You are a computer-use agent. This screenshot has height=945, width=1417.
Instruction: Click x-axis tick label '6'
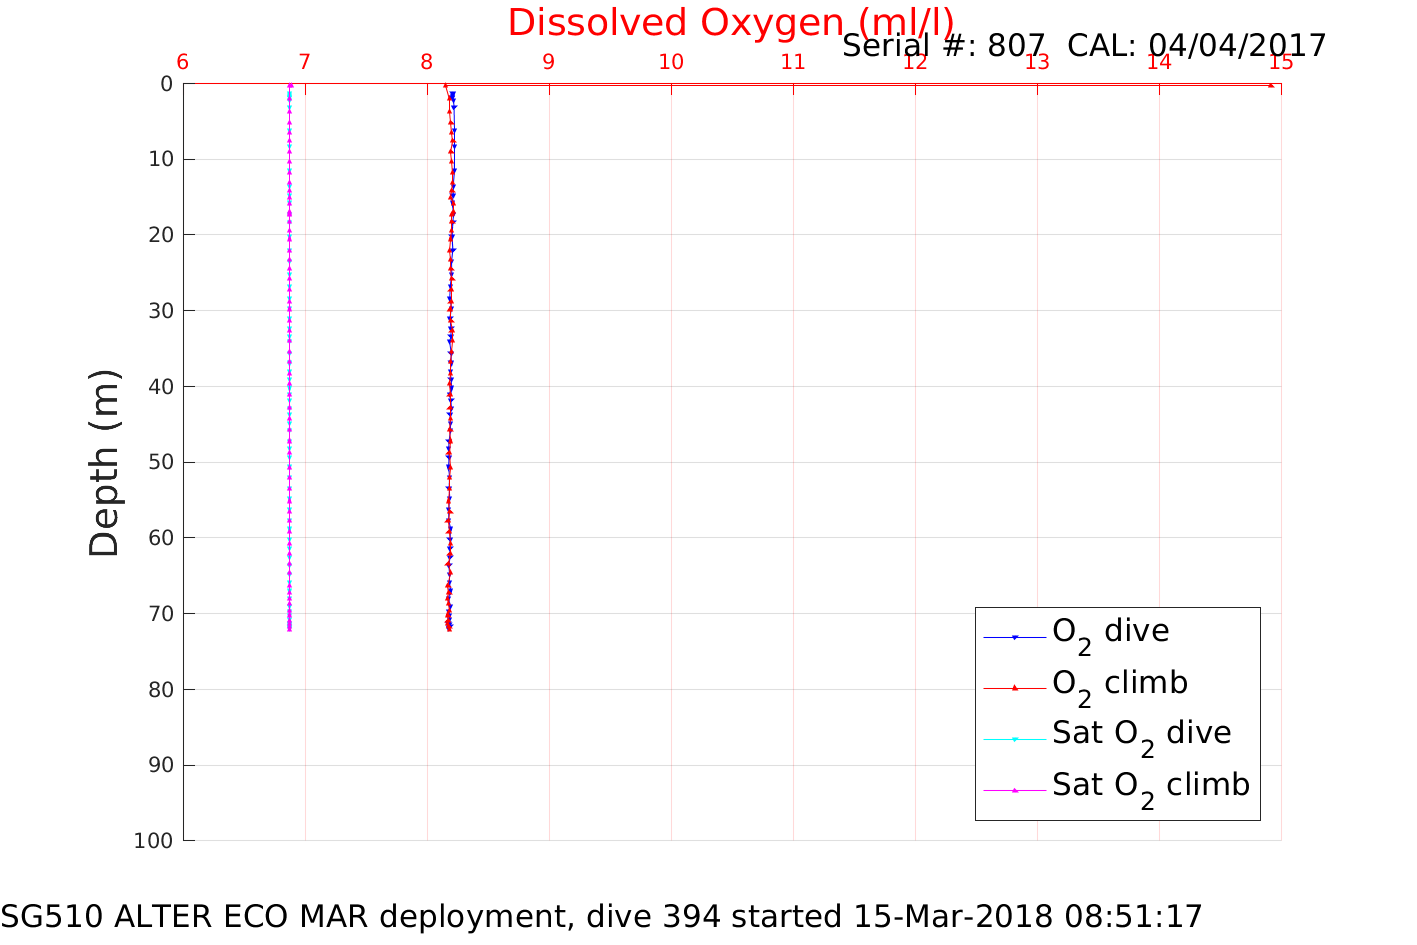[183, 62]
